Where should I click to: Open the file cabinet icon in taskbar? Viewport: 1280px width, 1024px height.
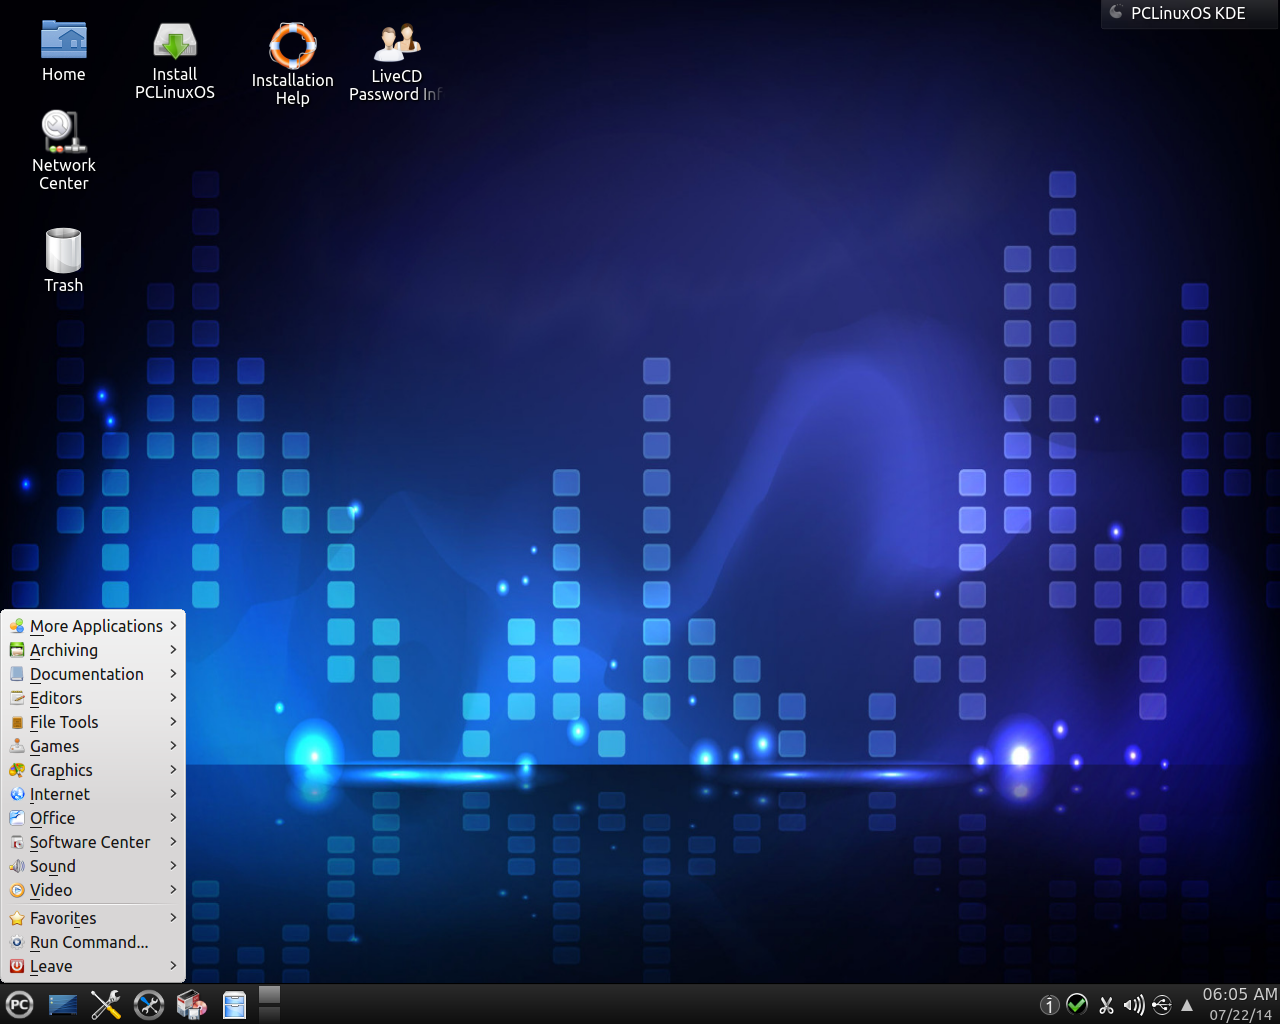(234, 1005)
